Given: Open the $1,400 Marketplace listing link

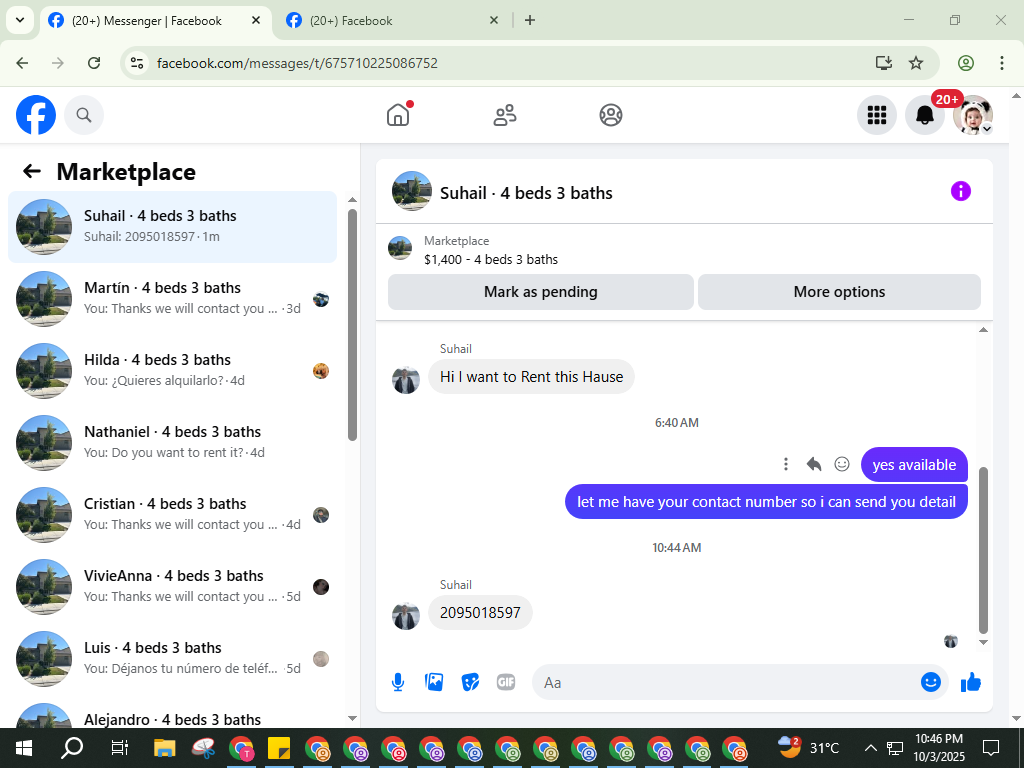Looking at the screenshot, I should tap(491, 259).
